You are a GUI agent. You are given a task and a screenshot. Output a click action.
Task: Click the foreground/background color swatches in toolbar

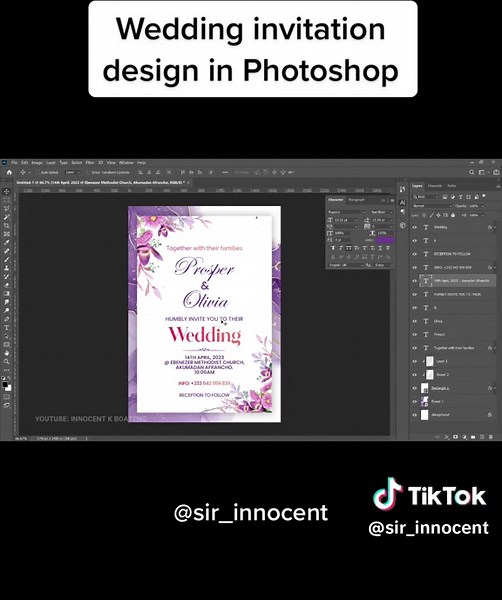click(x=7, y=386)
